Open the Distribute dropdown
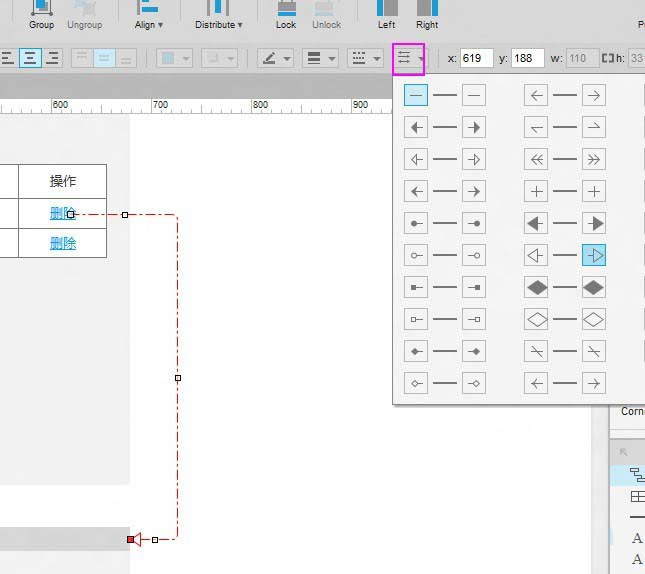645x574 pixels. [218, 14]
